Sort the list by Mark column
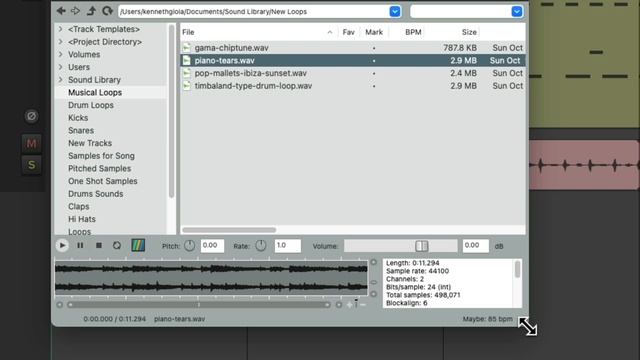Screen dimensions: 640x360 (374, 32)
